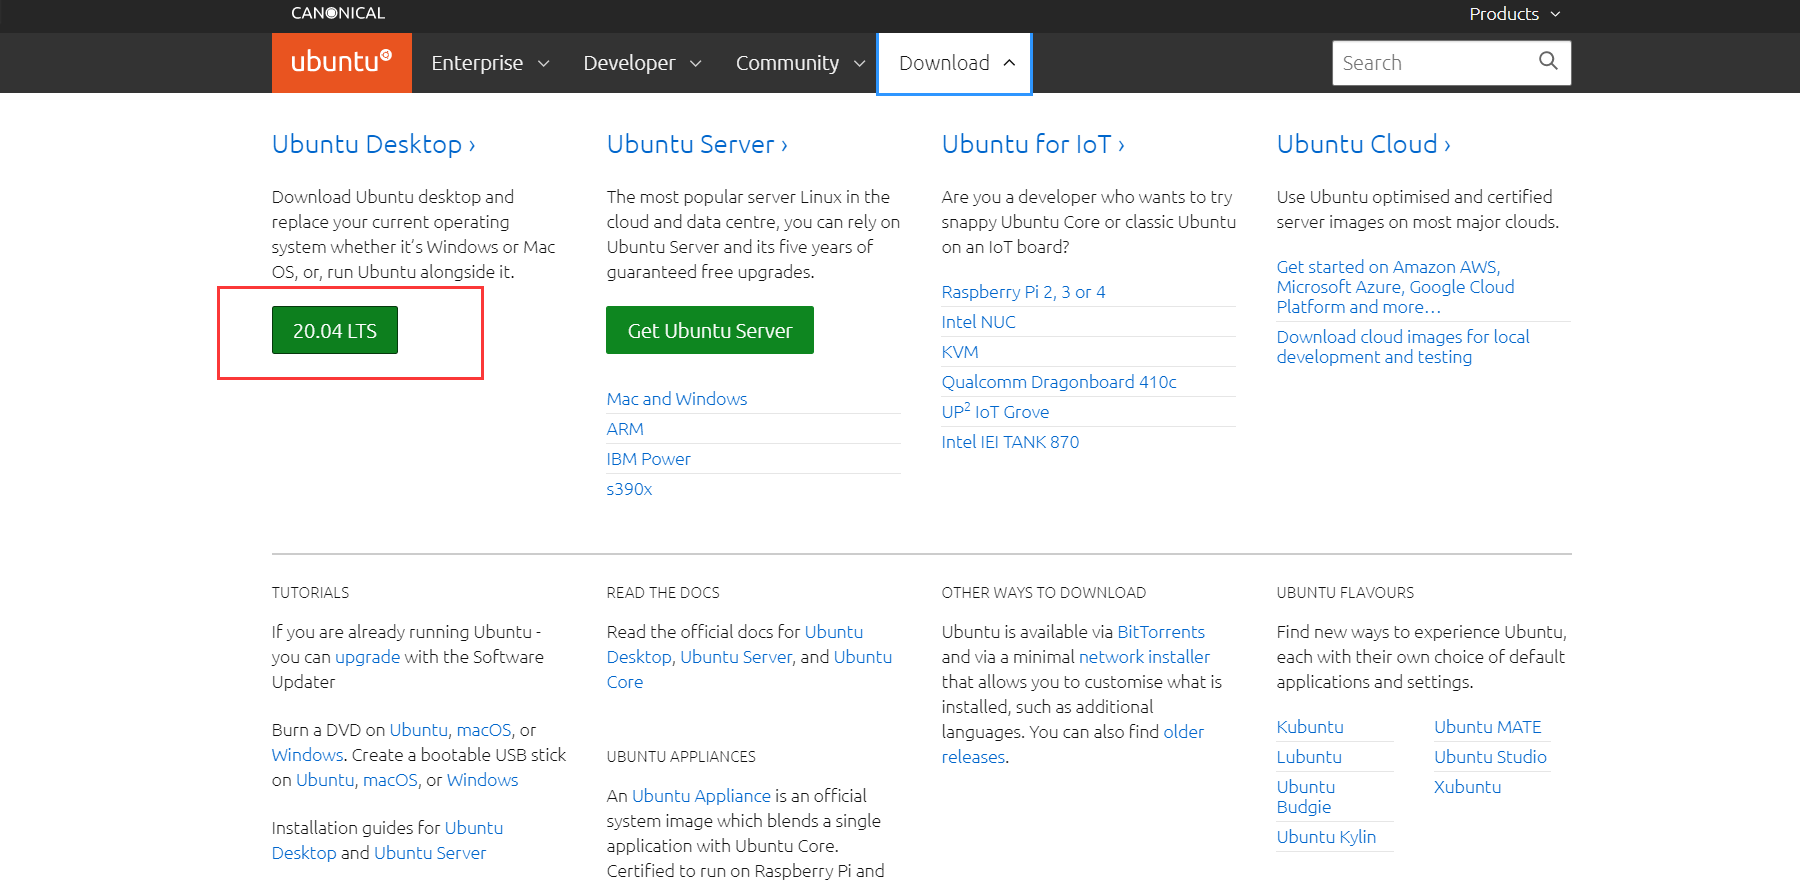Expand the Products dropdown
The image size is (1800, 888).
tap(1514, 14)
